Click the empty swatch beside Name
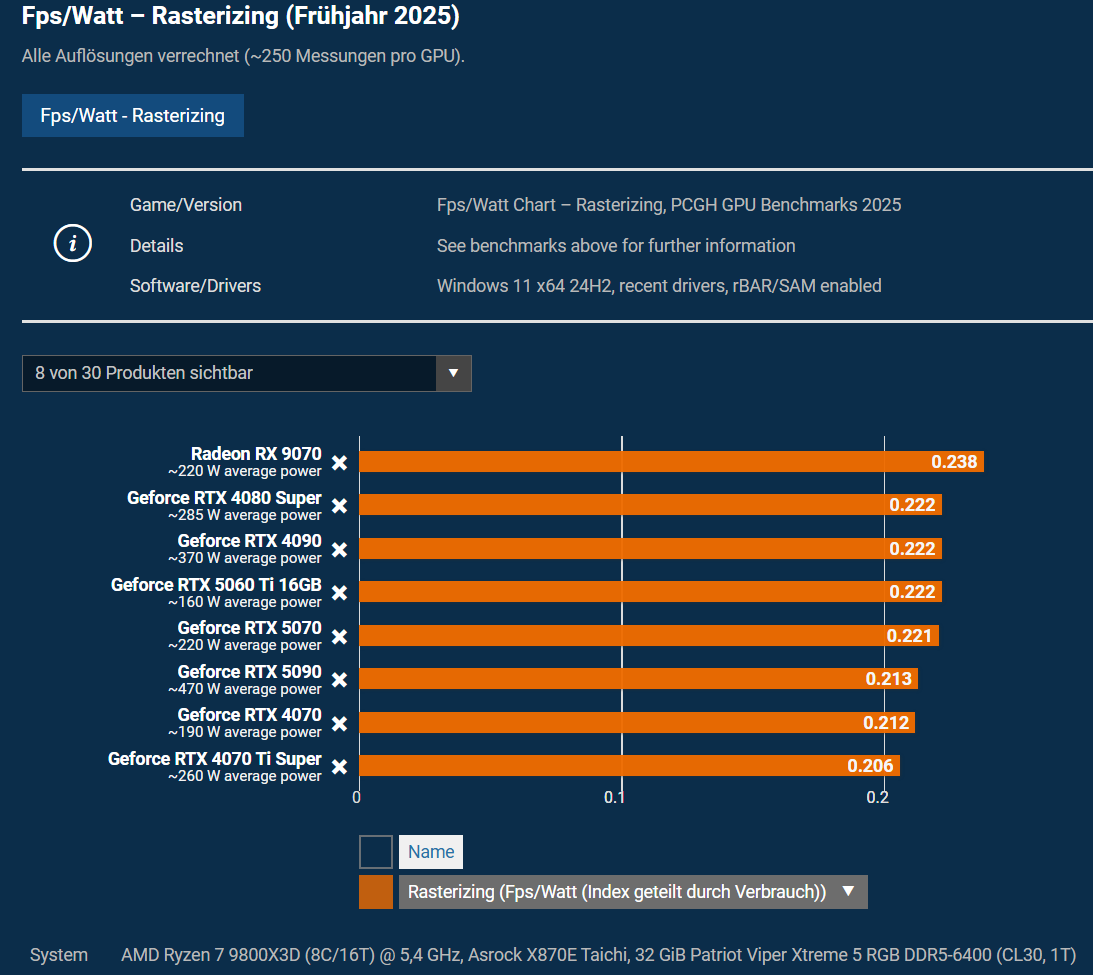Viewport: 1093px width, 975px height. [376, 852]
